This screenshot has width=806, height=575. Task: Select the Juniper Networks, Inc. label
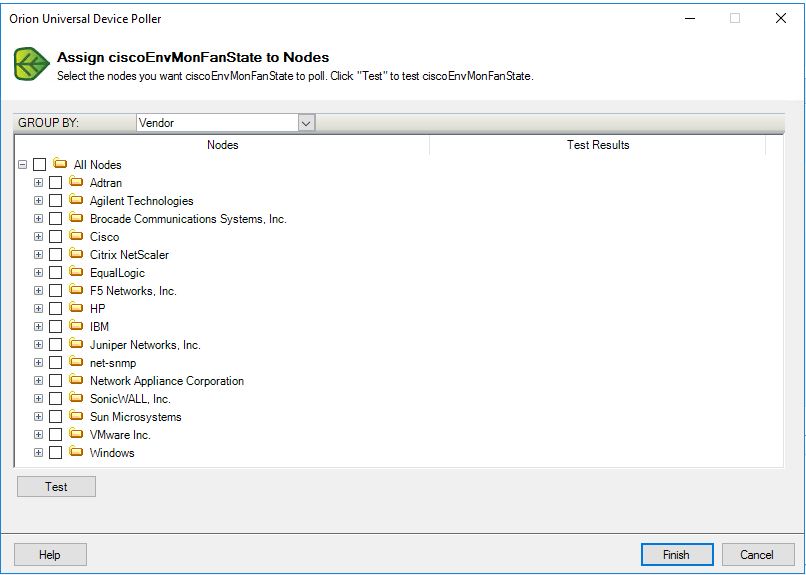[145, 345]
